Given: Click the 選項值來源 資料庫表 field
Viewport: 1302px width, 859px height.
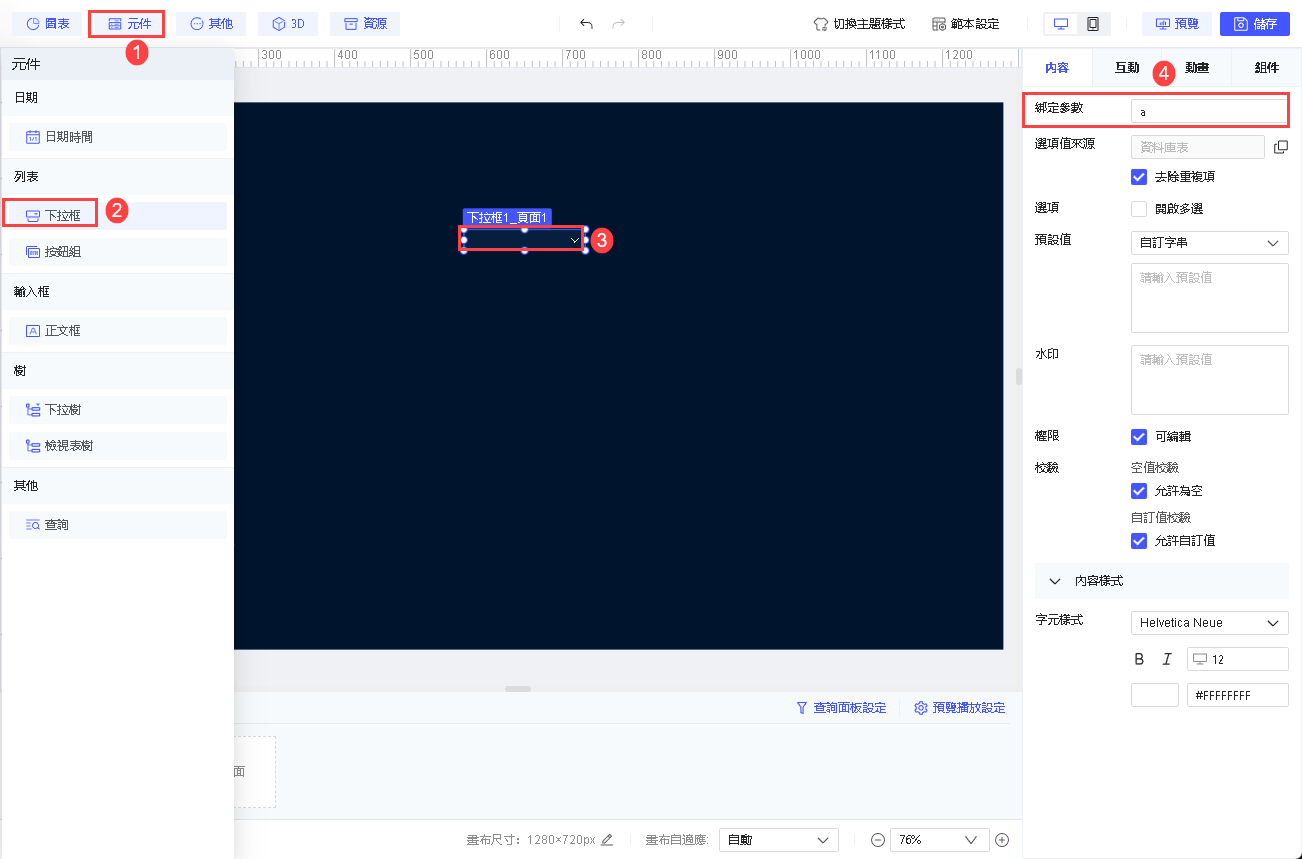Looking at the screenshot, I should 1198,147.
